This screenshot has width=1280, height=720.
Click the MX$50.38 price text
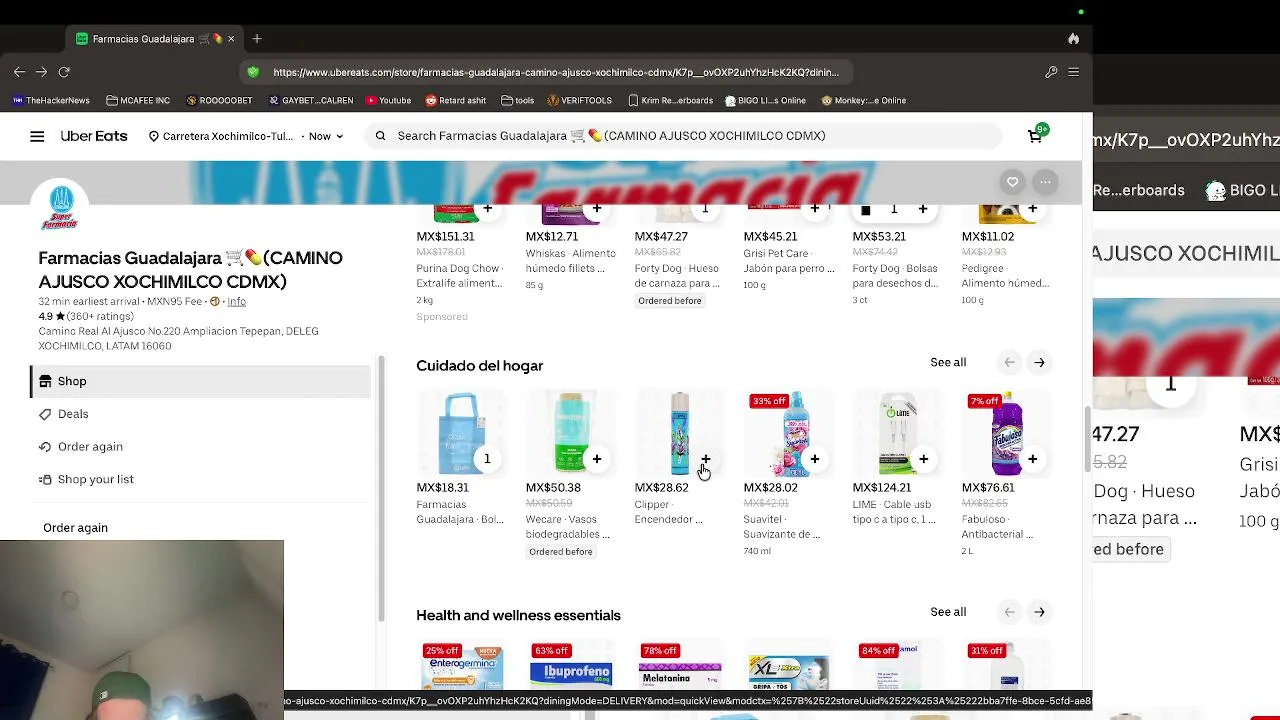point(553,488)
